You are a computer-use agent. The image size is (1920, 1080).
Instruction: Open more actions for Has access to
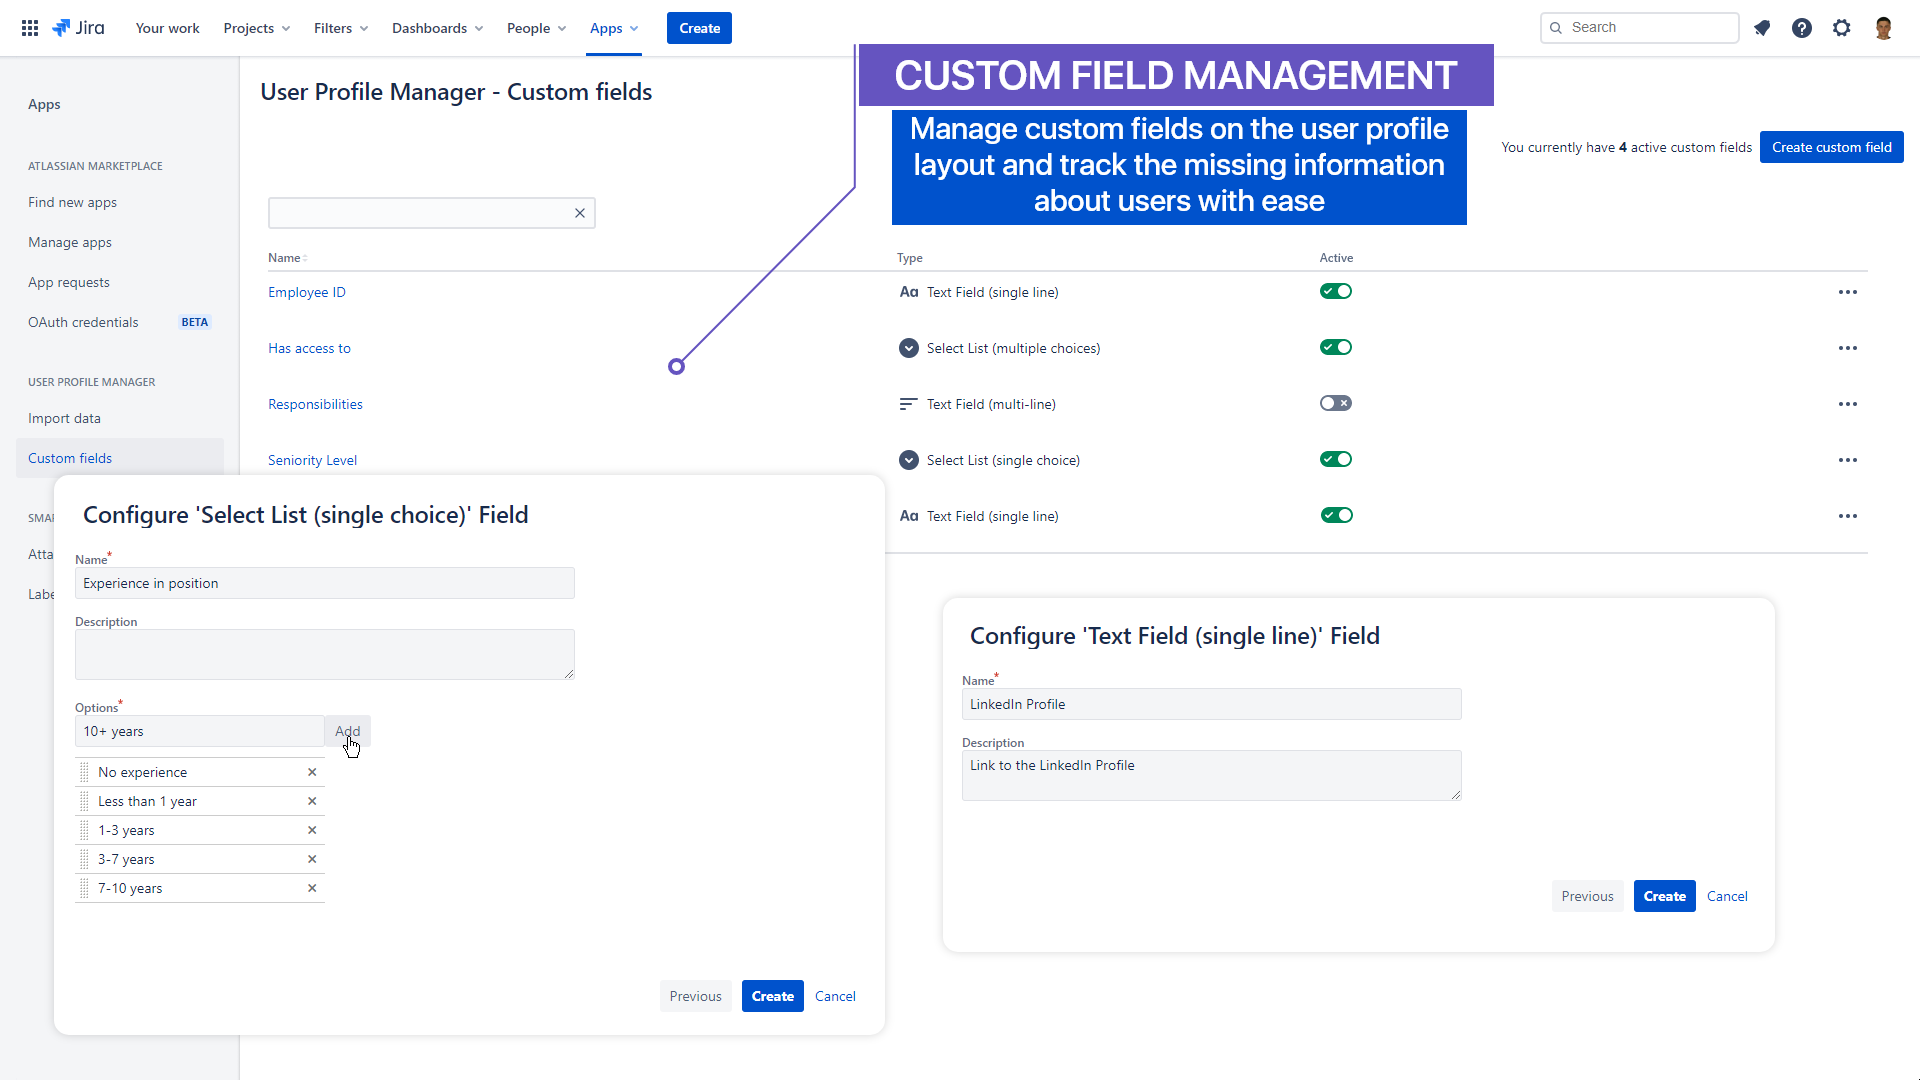(1848, 348)
